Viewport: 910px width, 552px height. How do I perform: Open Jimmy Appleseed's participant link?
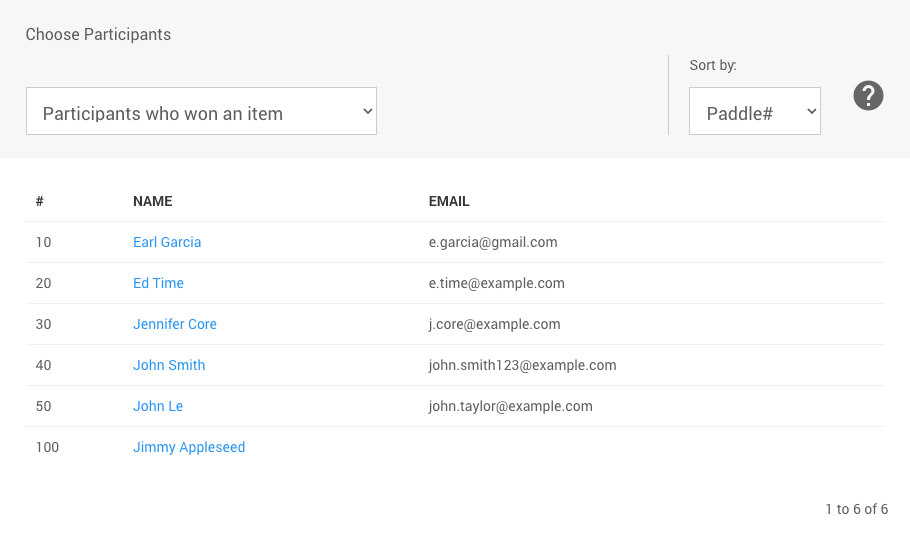pyautogui.click(x=189, y=447)
